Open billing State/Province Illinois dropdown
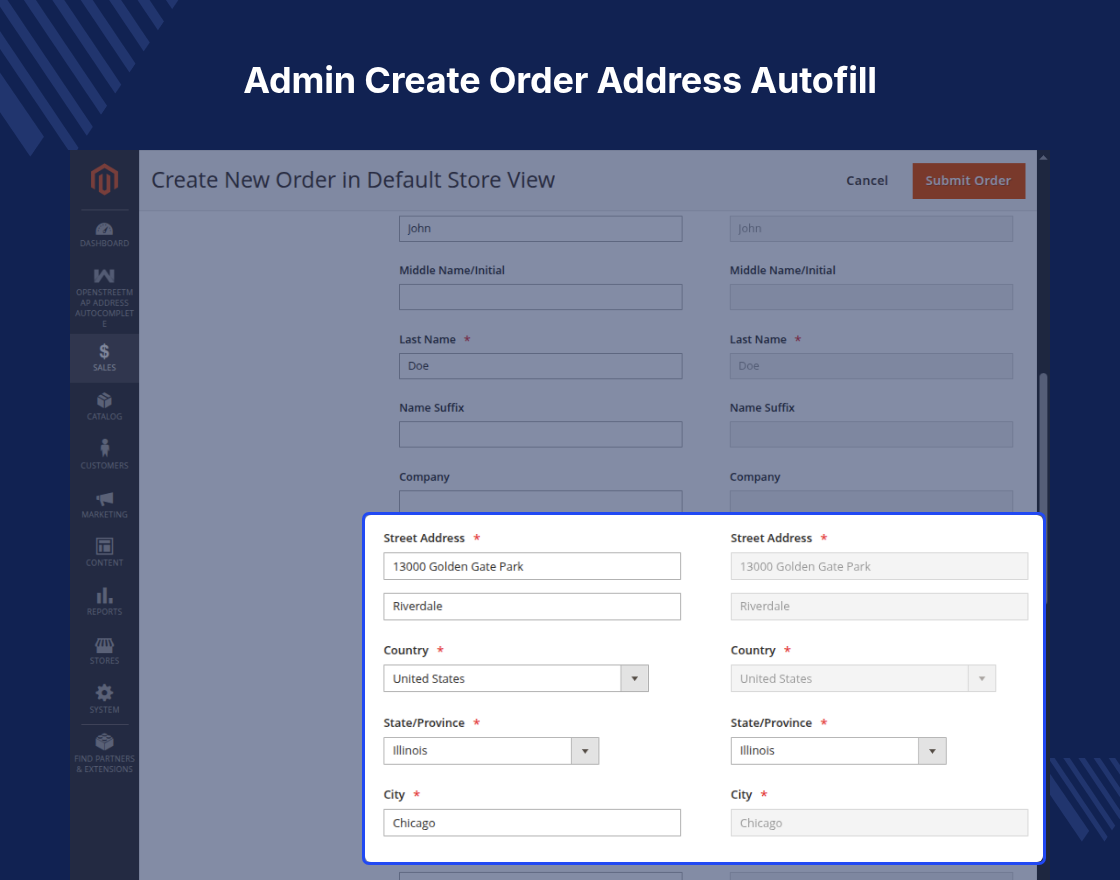This screenshot has height=880, width=1120. click(491, 751)
